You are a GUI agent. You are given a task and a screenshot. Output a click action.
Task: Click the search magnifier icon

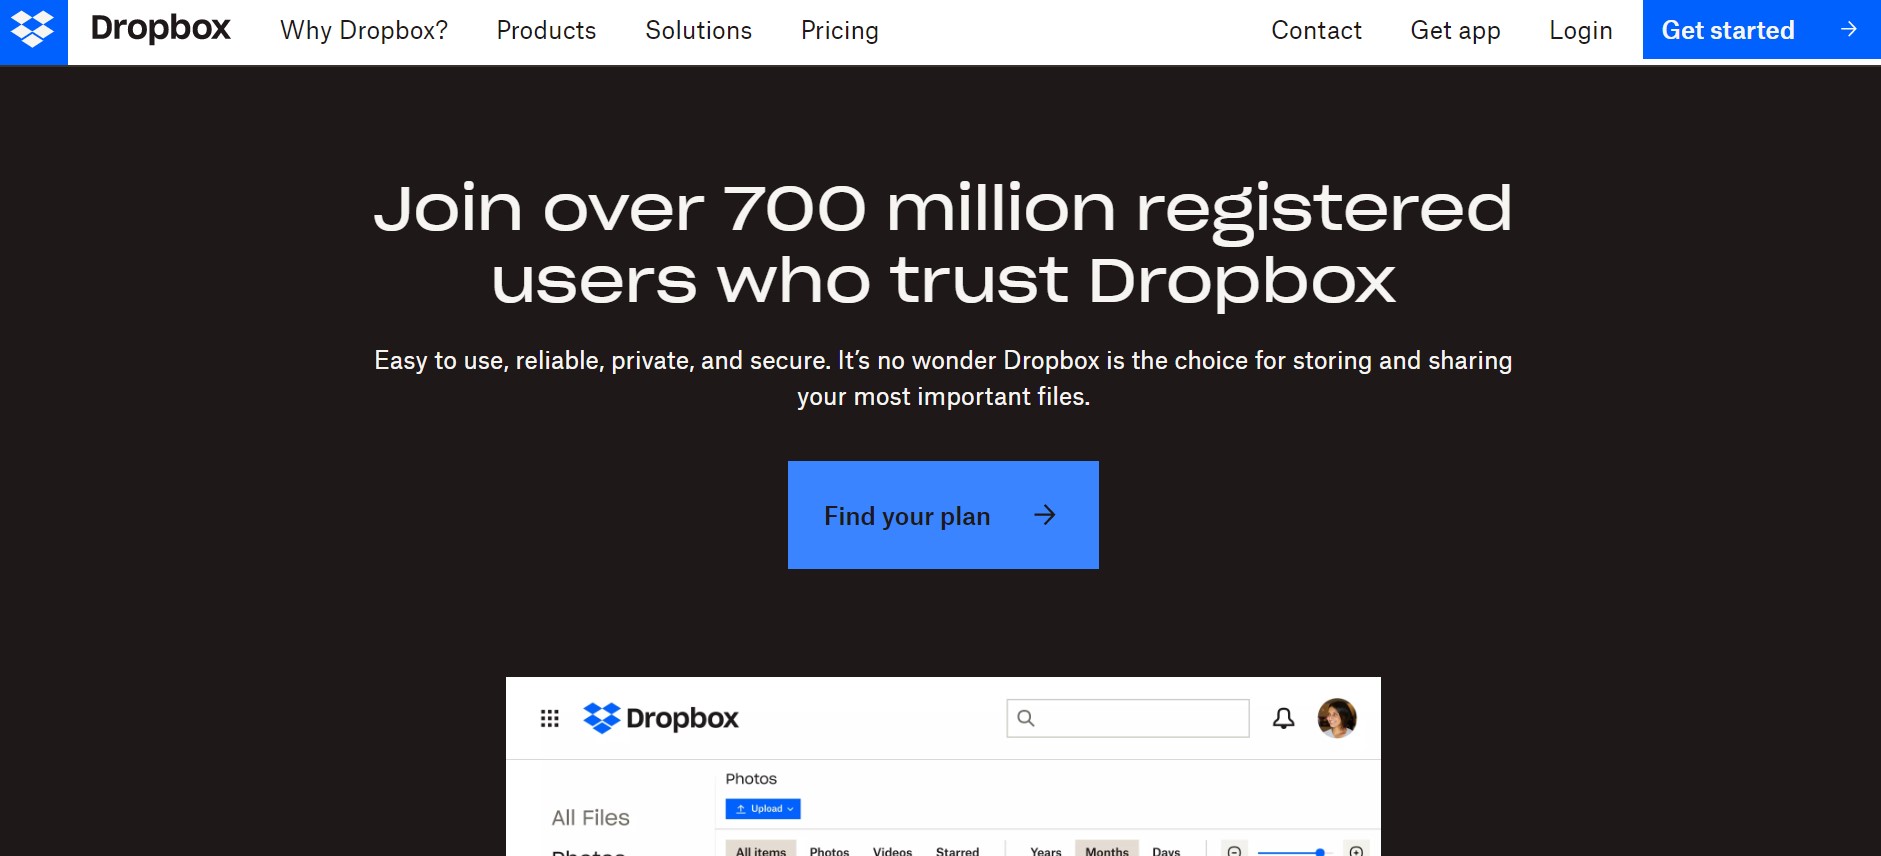(1026, 718)
